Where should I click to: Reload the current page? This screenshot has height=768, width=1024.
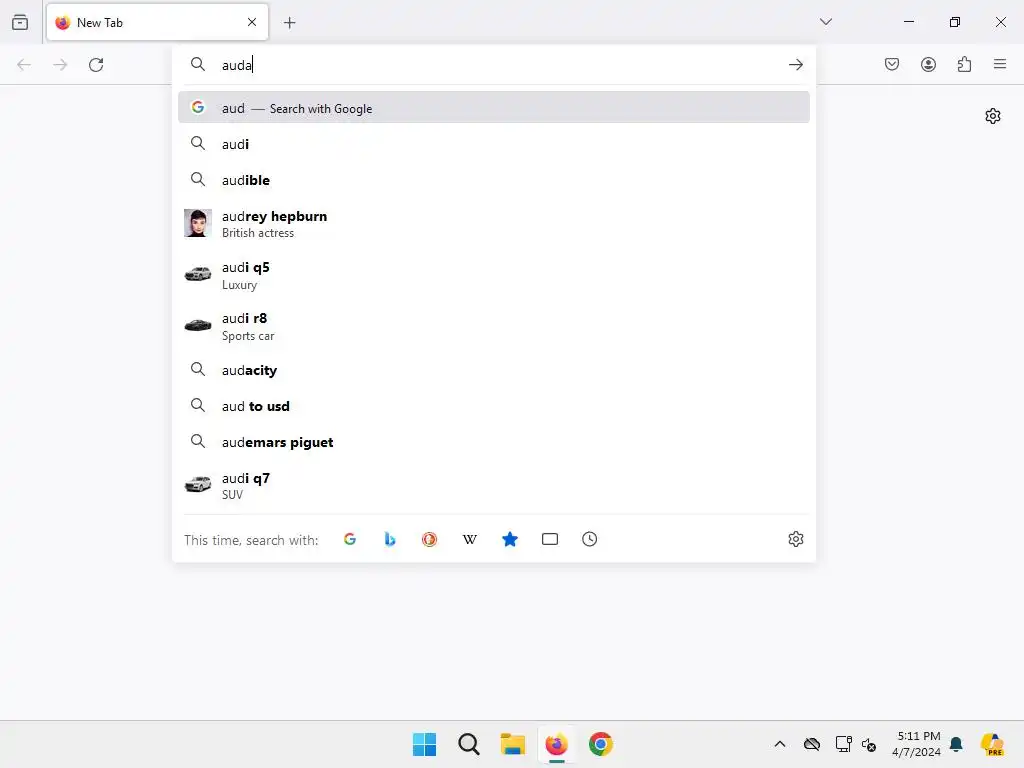click(96, 64)
